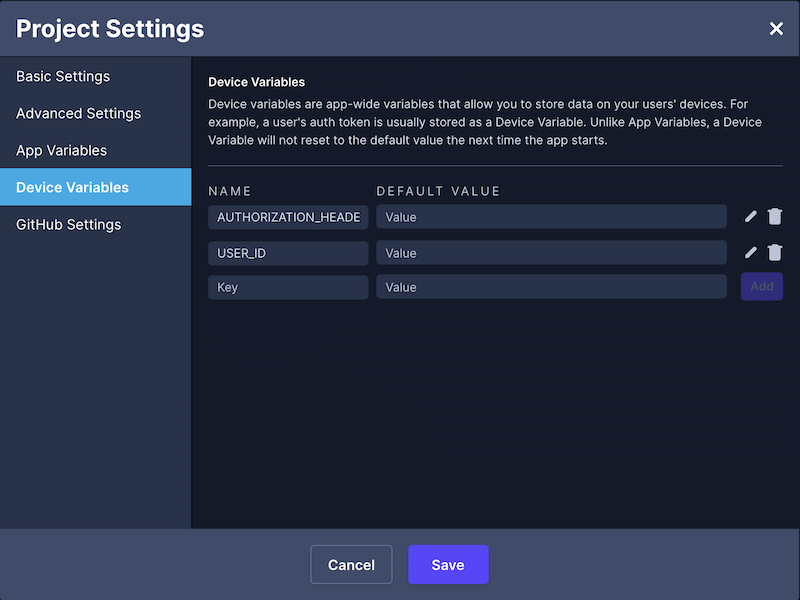Screen dimensions: 800x600
Task: Click the NAME column header
Action: click(230, 191)
